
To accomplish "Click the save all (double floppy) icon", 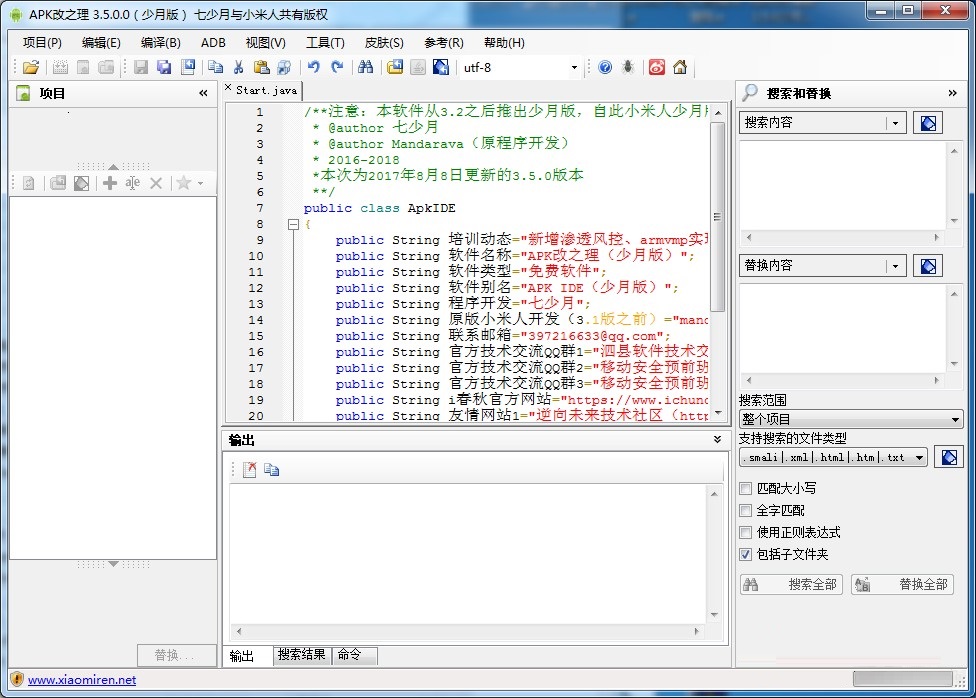I will pos(164,67).
